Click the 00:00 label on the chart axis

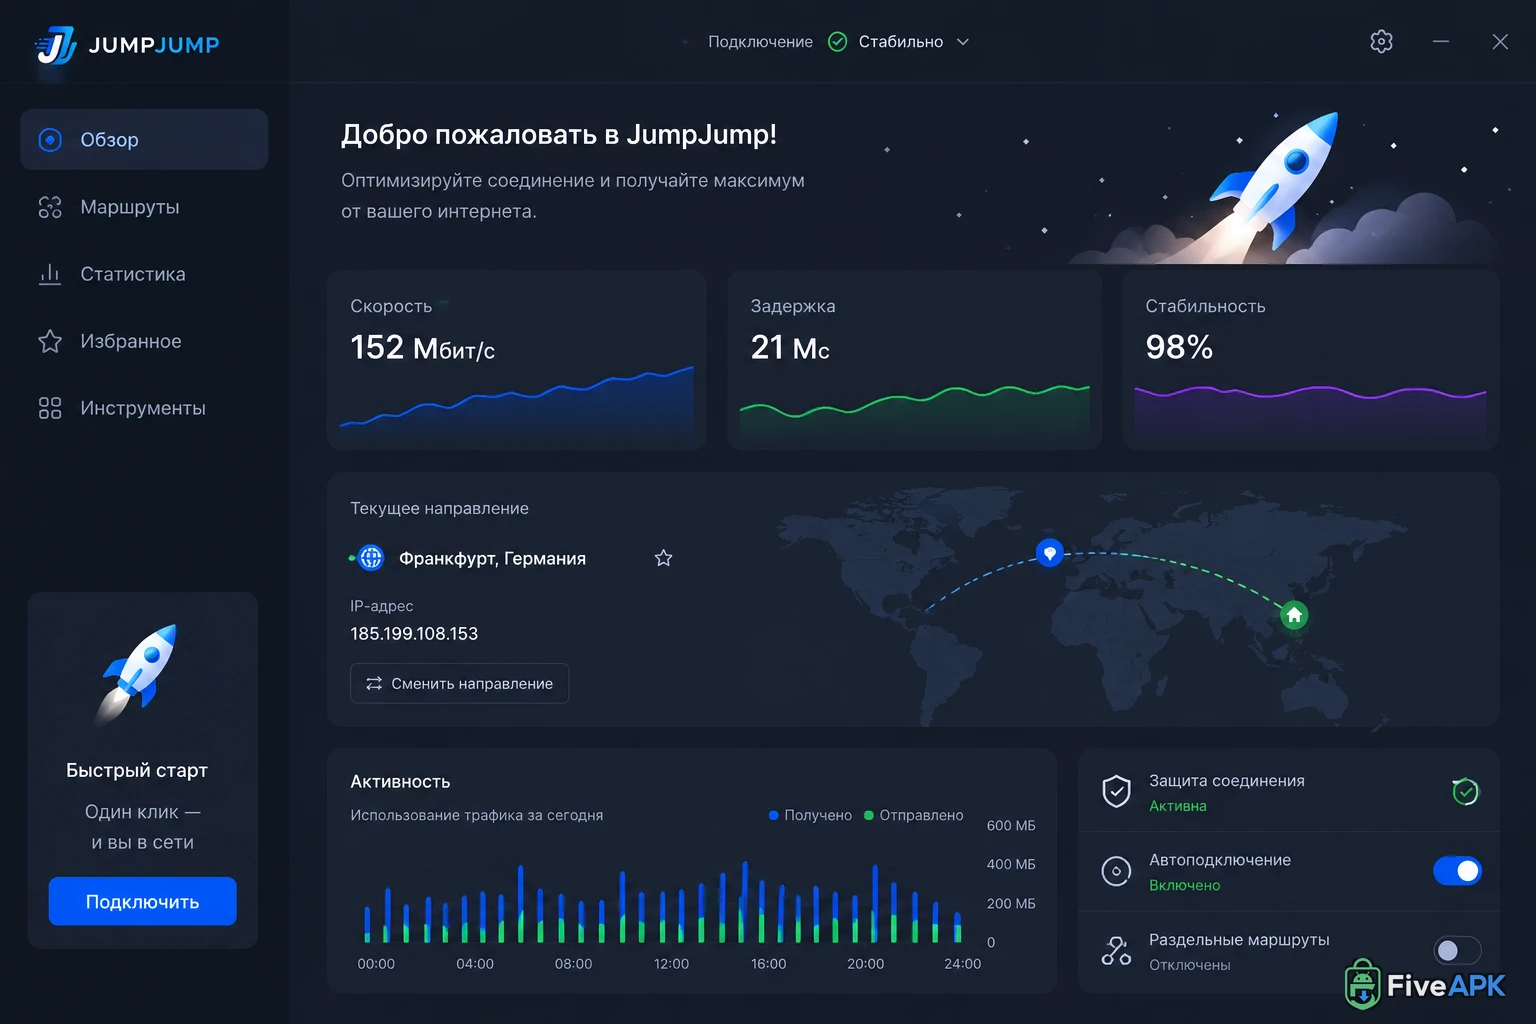376,964
